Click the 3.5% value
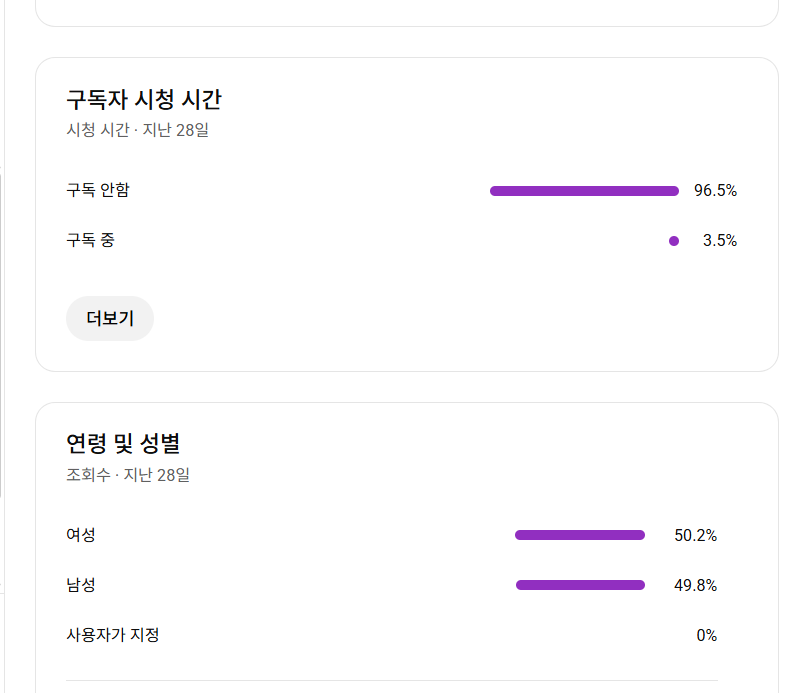 pos(719,241)
